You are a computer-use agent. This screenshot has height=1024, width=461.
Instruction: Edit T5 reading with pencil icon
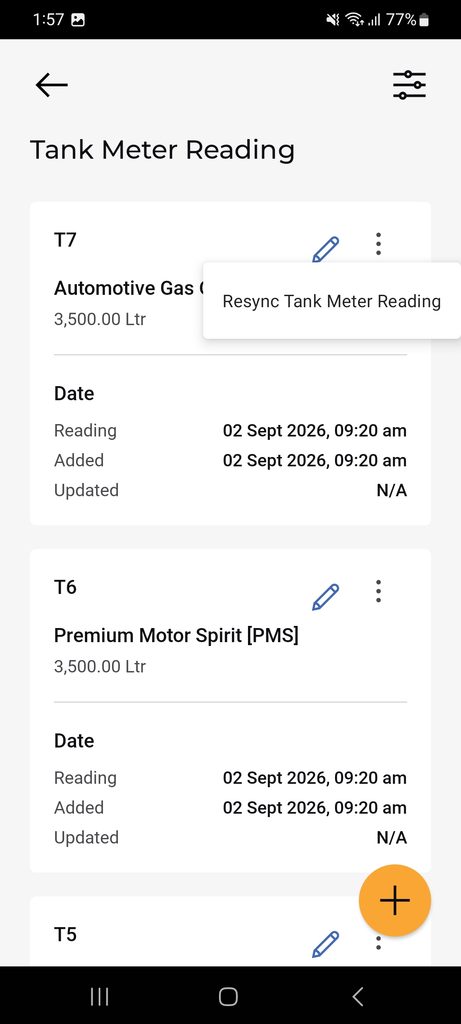tap(325, 944)
